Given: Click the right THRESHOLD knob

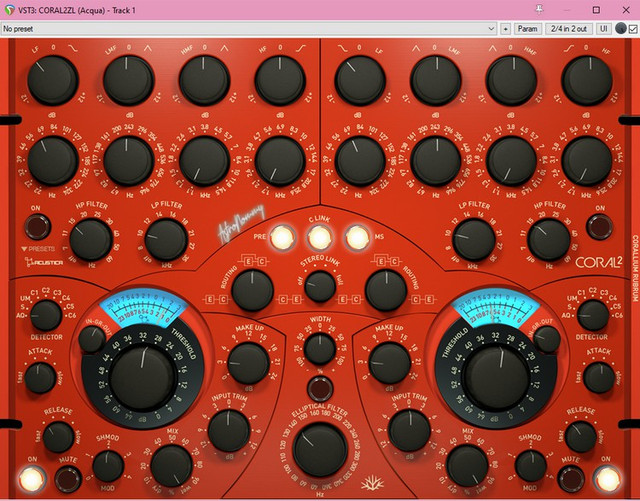Looking at the screenshot, I should click(x=496, y=378).
